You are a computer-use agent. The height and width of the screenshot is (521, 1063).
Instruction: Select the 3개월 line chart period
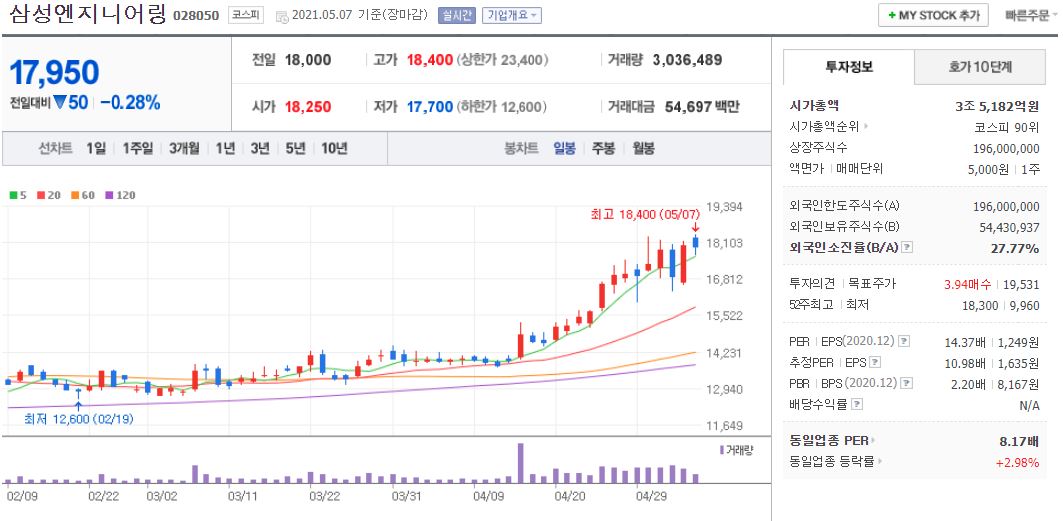(x=184, y=148)
